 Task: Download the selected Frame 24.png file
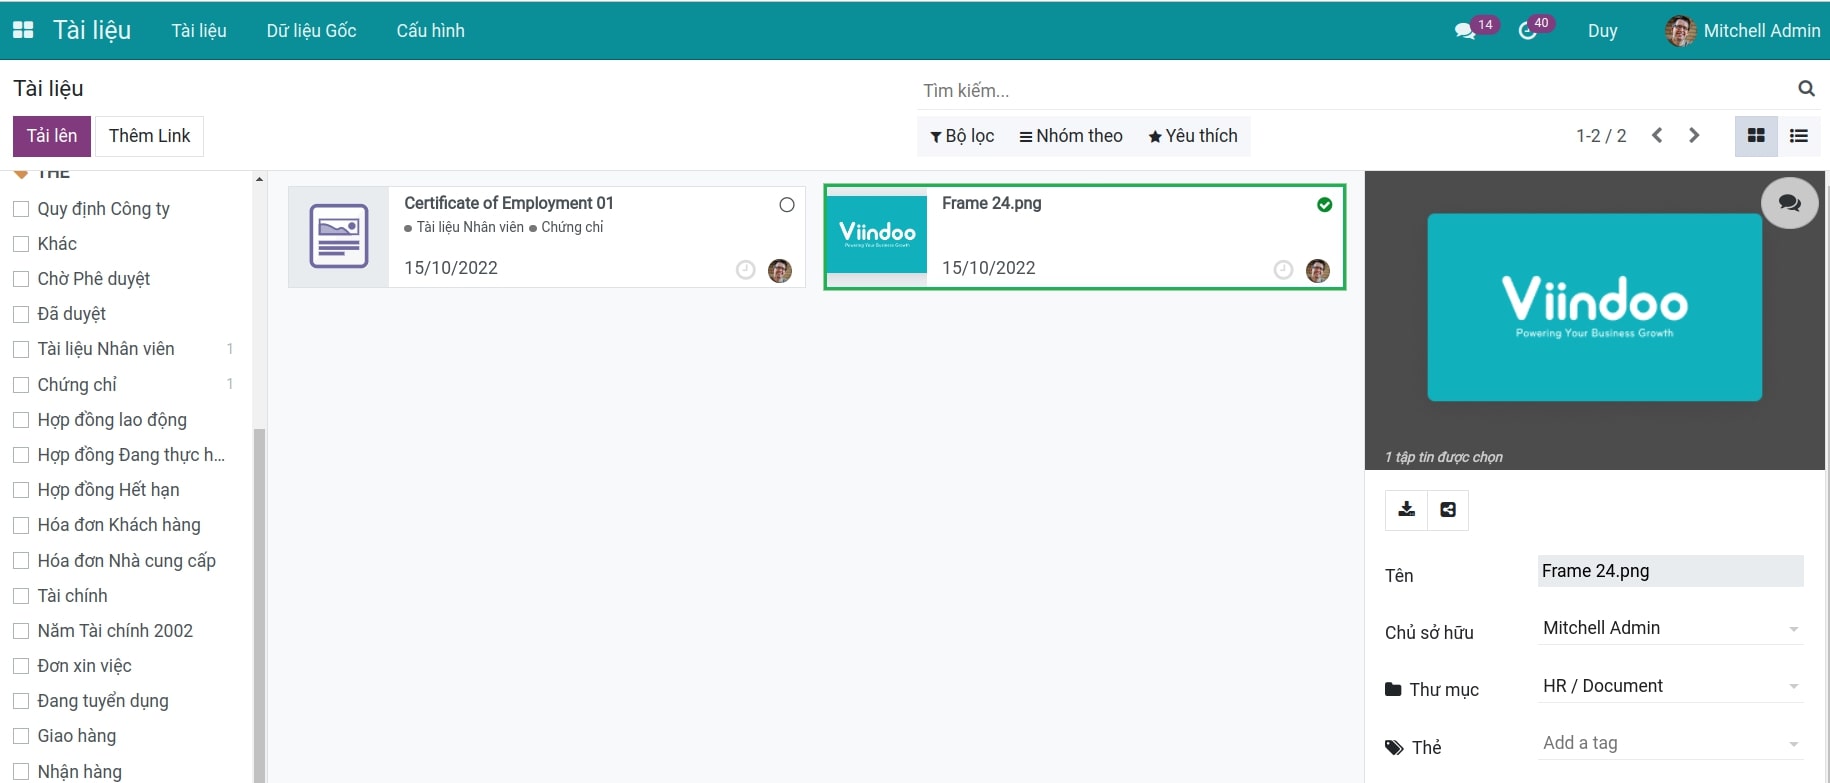coord(1406,509)
